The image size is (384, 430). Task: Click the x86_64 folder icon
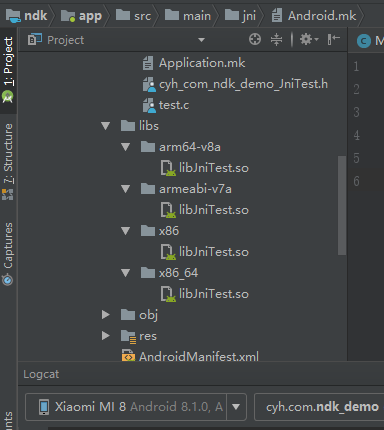[x=148, y=273]
